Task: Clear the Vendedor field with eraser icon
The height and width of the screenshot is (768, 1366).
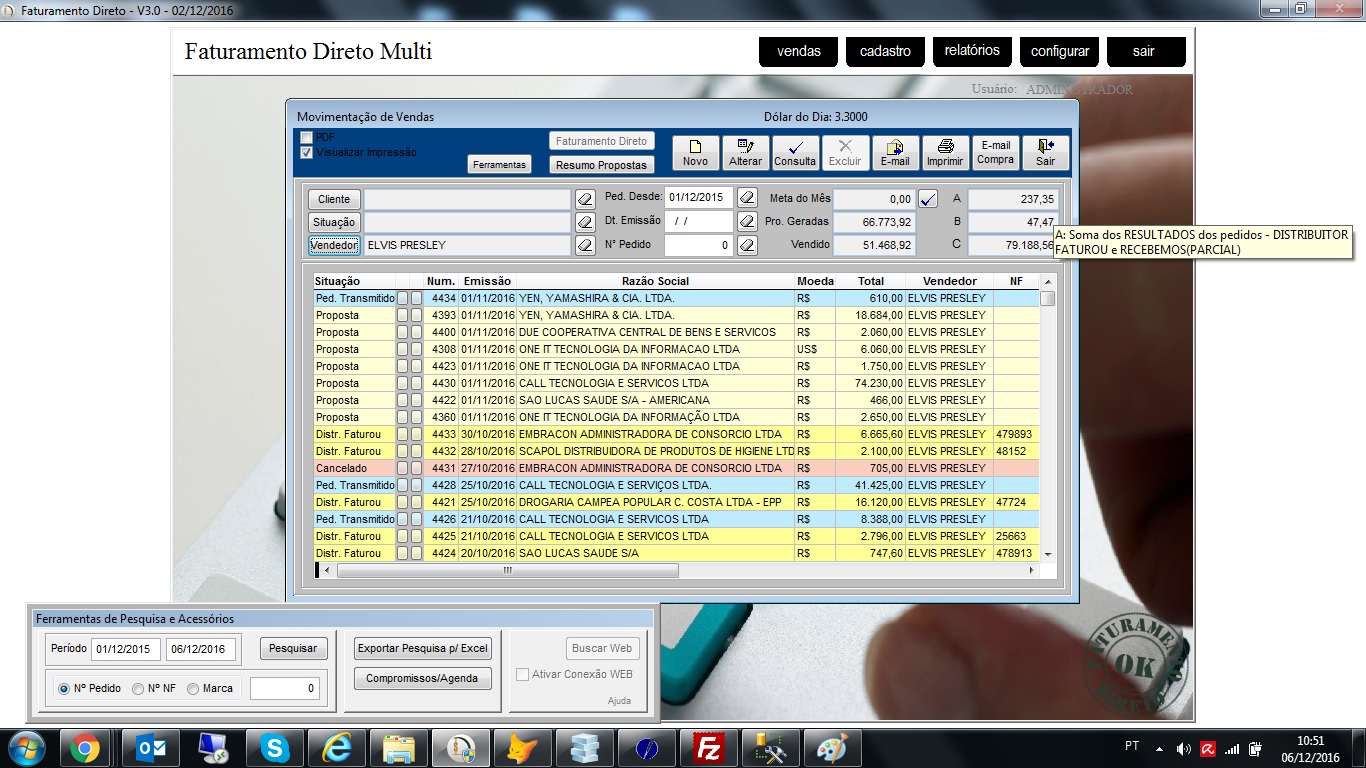Action: 586,245
